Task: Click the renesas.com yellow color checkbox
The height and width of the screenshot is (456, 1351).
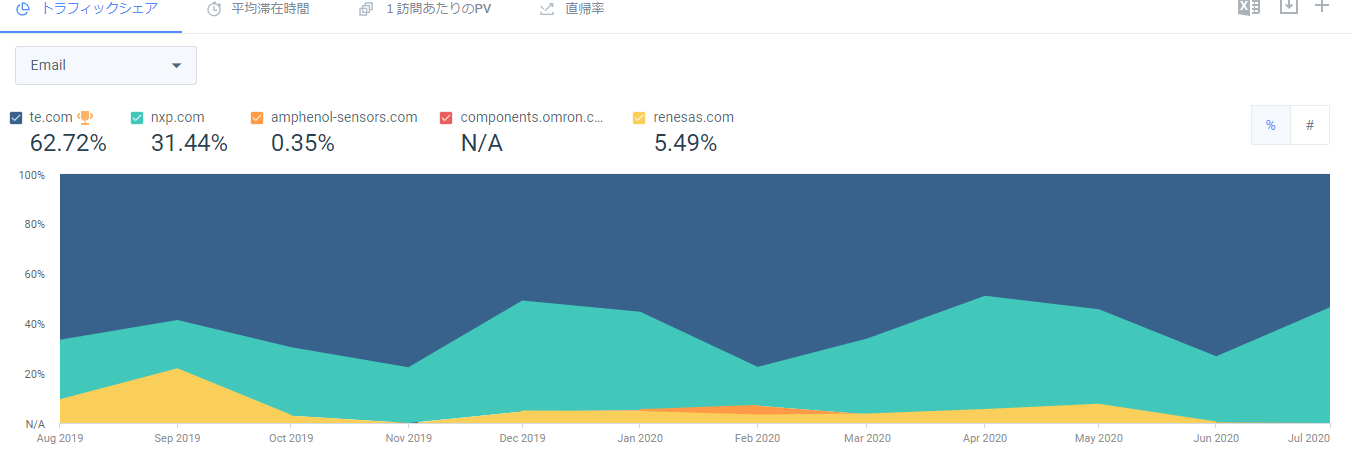Action: (640, 118)
